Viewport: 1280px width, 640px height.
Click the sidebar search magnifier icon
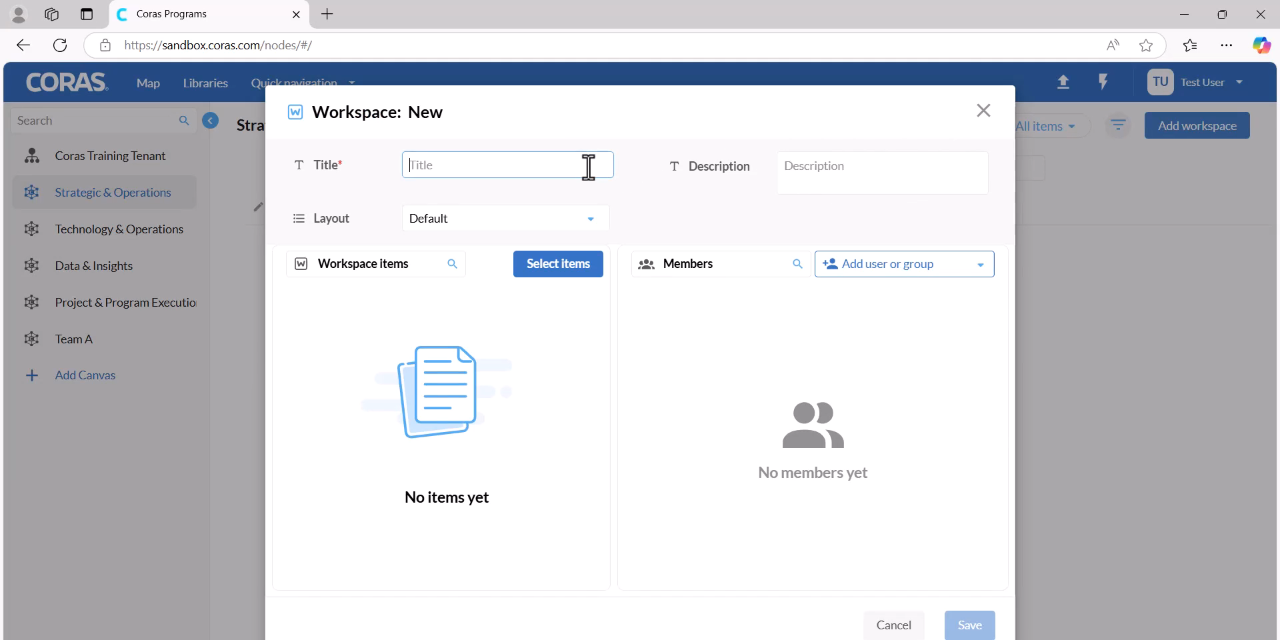(x=184, y=120)
